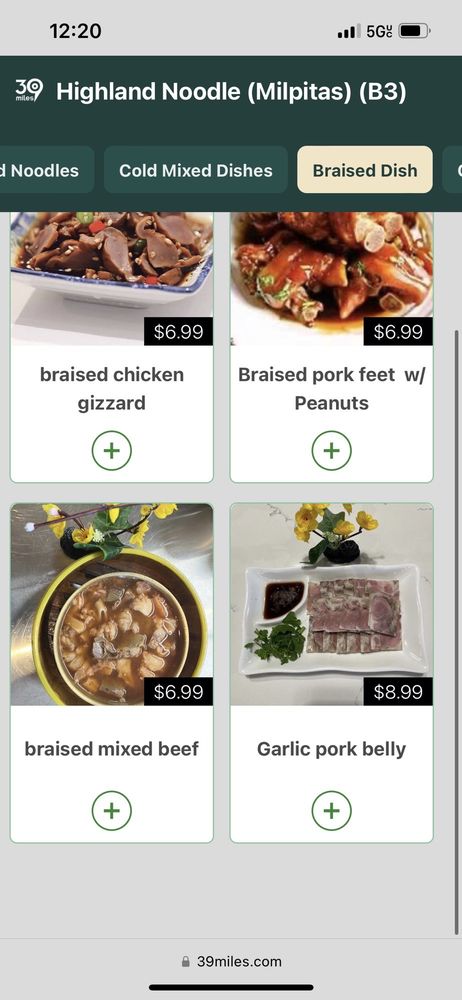Open the braised mixed beef photo
The image size is (462, 1000).
pos(112,604)
